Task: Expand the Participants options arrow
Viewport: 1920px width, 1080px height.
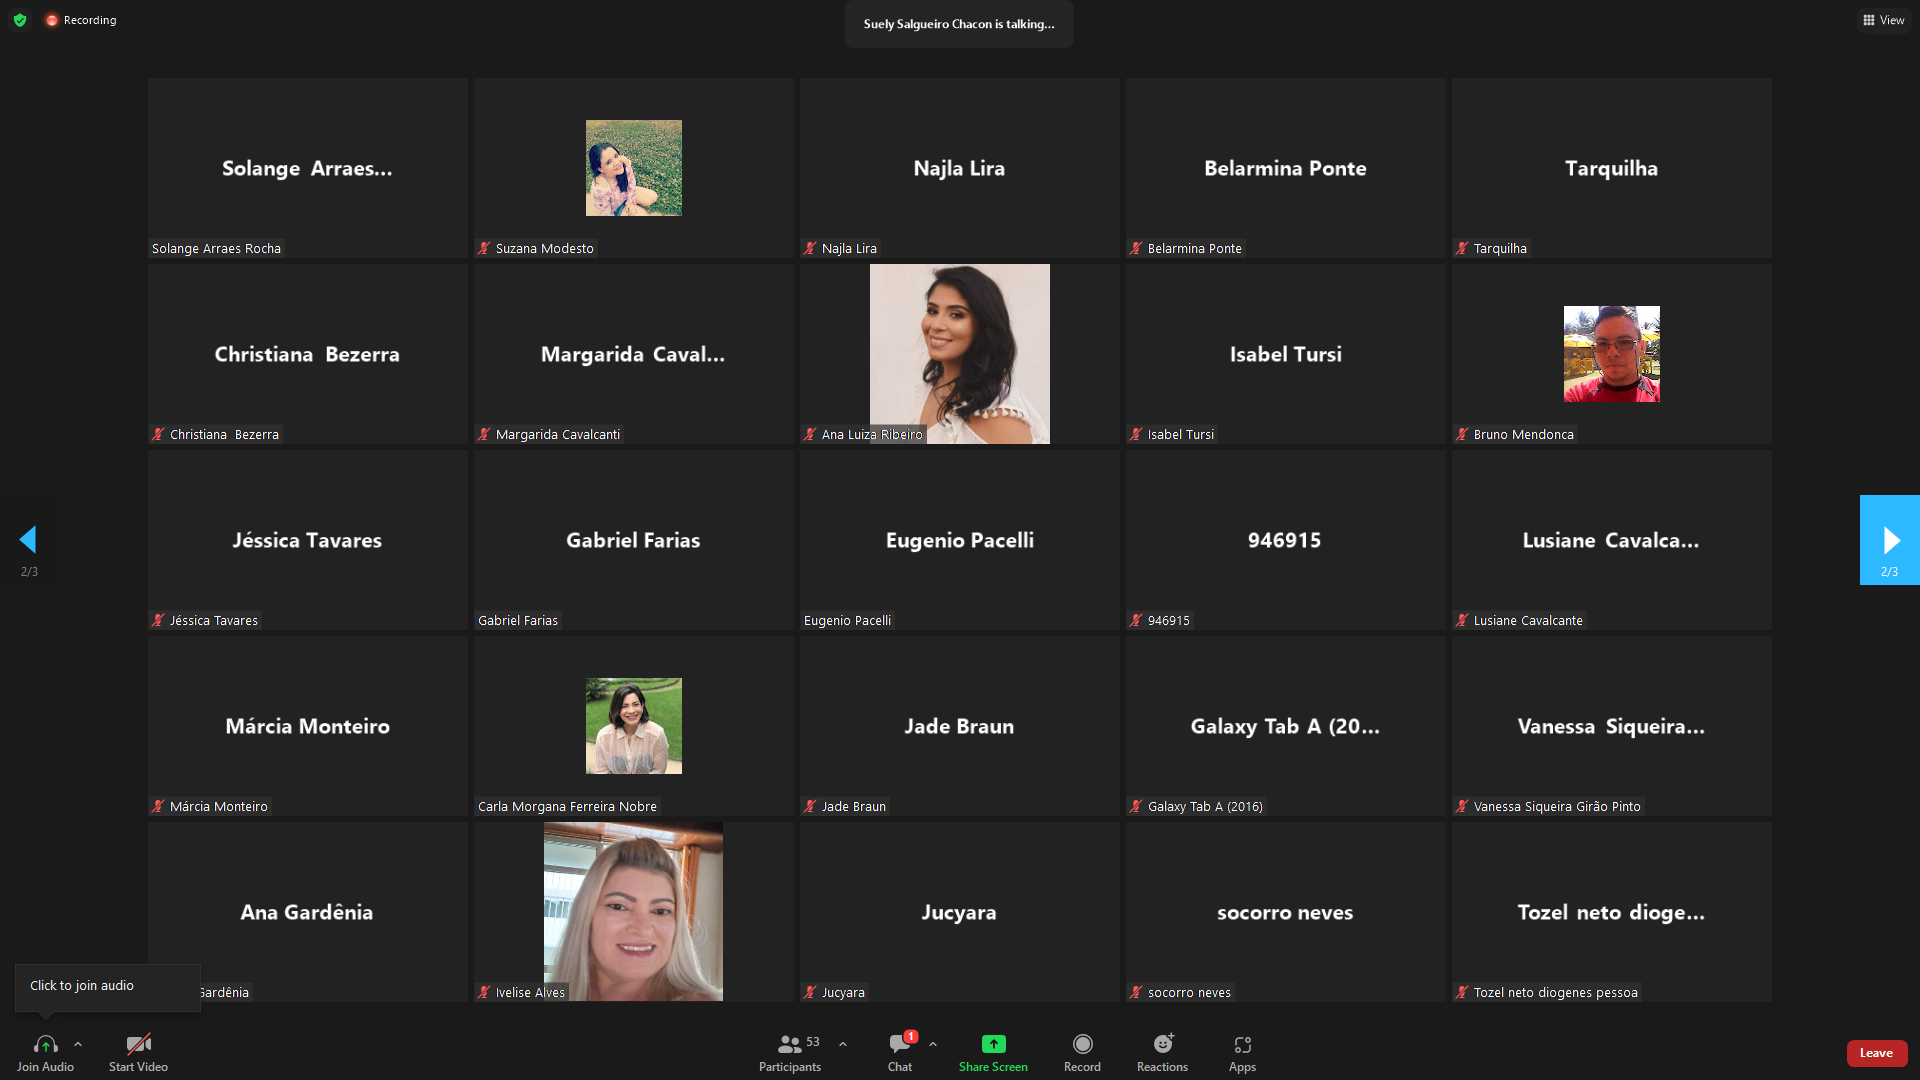Action: tap(843, 1044)
